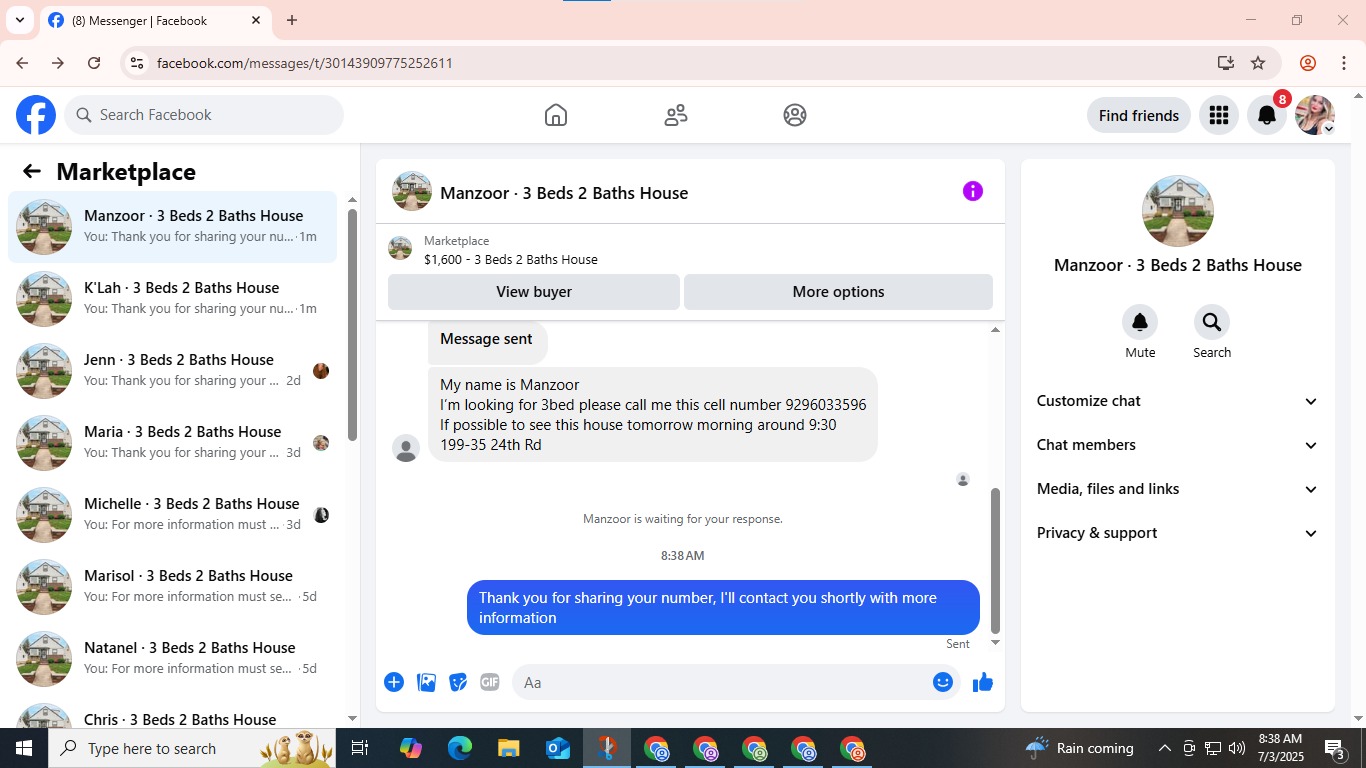Open the account profile picture menu
This screenshot has width=1366, height=768.
click(1315, 115)
